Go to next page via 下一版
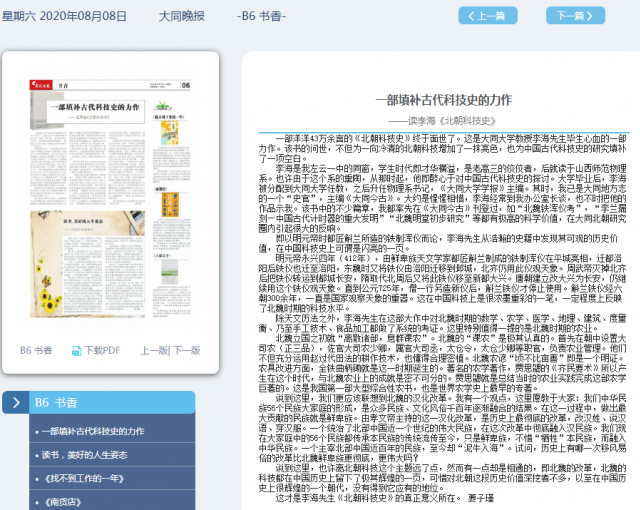 pos(187,351)
